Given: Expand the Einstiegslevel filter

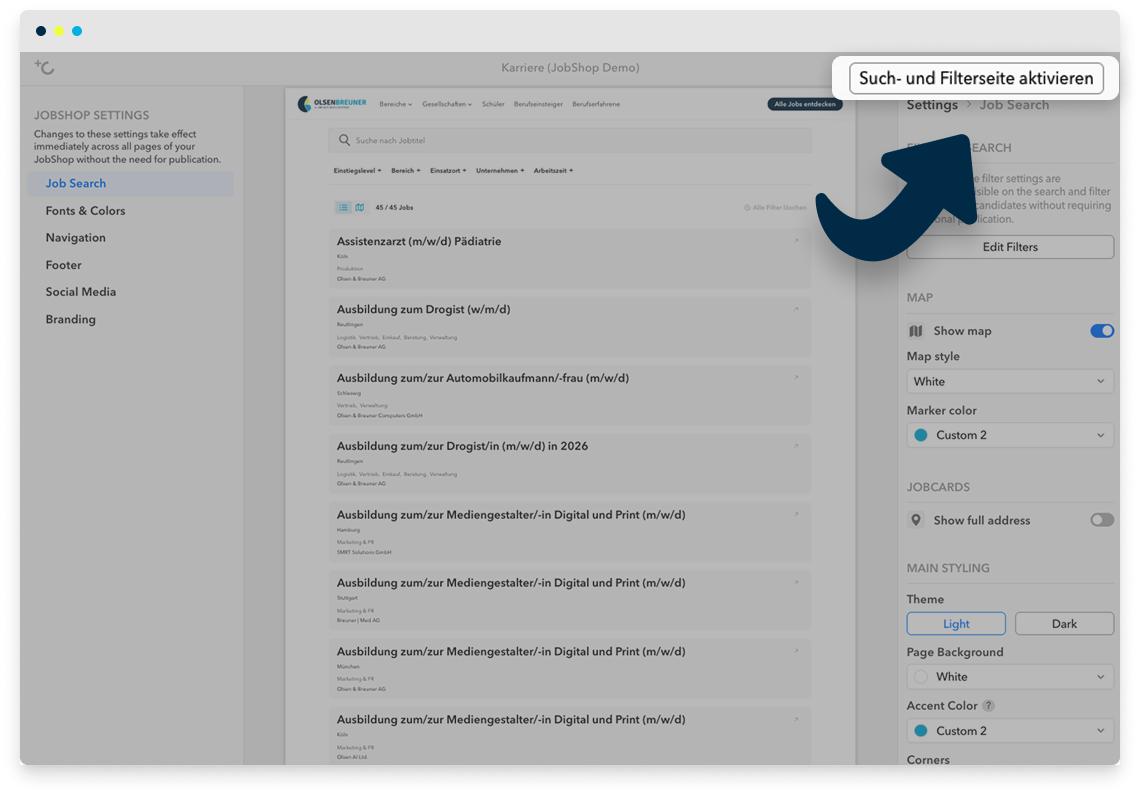Looking at the screenshot, I should coord(357,171).
